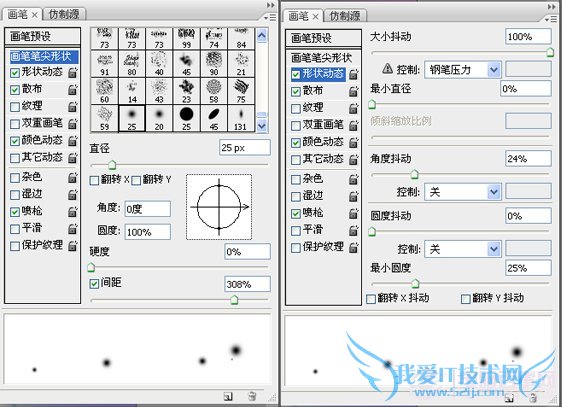Toggle lock icon beside 双重画笔 in left panel

pyautogui.click(x=72, y=124)
